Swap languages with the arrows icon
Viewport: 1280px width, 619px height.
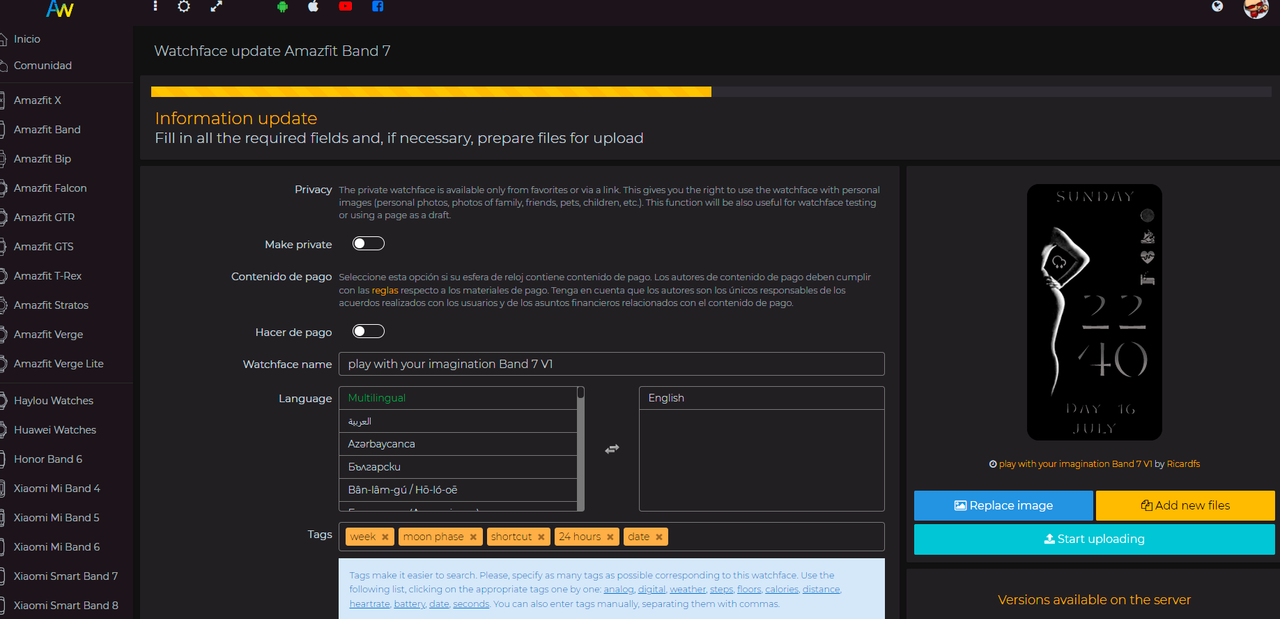(x=612, y=449)
